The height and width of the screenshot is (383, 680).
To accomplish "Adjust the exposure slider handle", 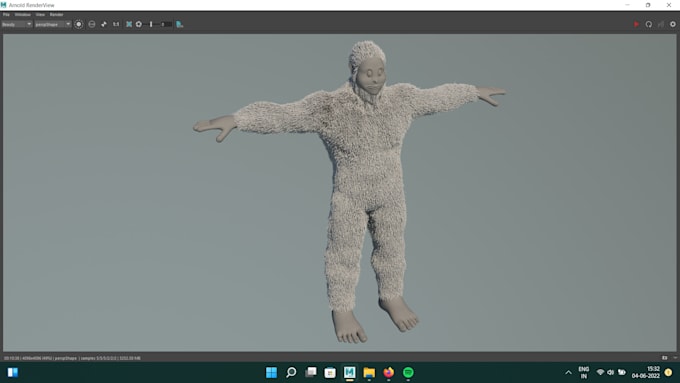I will 151,24.
